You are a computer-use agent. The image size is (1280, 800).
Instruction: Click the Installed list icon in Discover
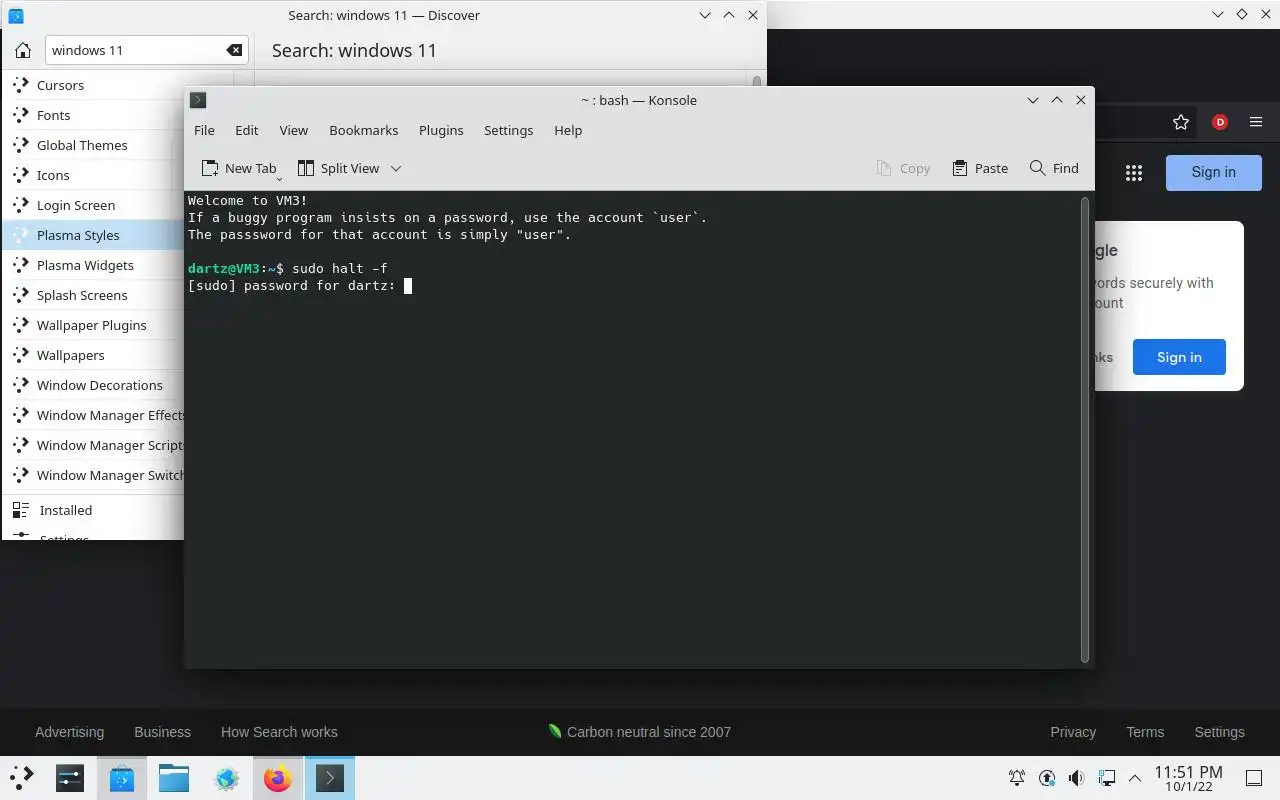click(x=21, y=510)
